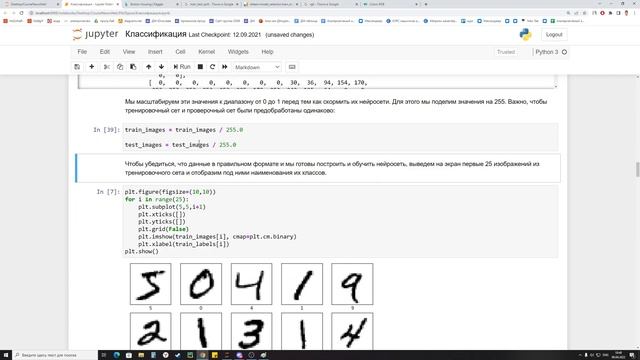This screenshot has height=360, width=640.
Task: Move the selected cell up
Action: tap(149, 67)
